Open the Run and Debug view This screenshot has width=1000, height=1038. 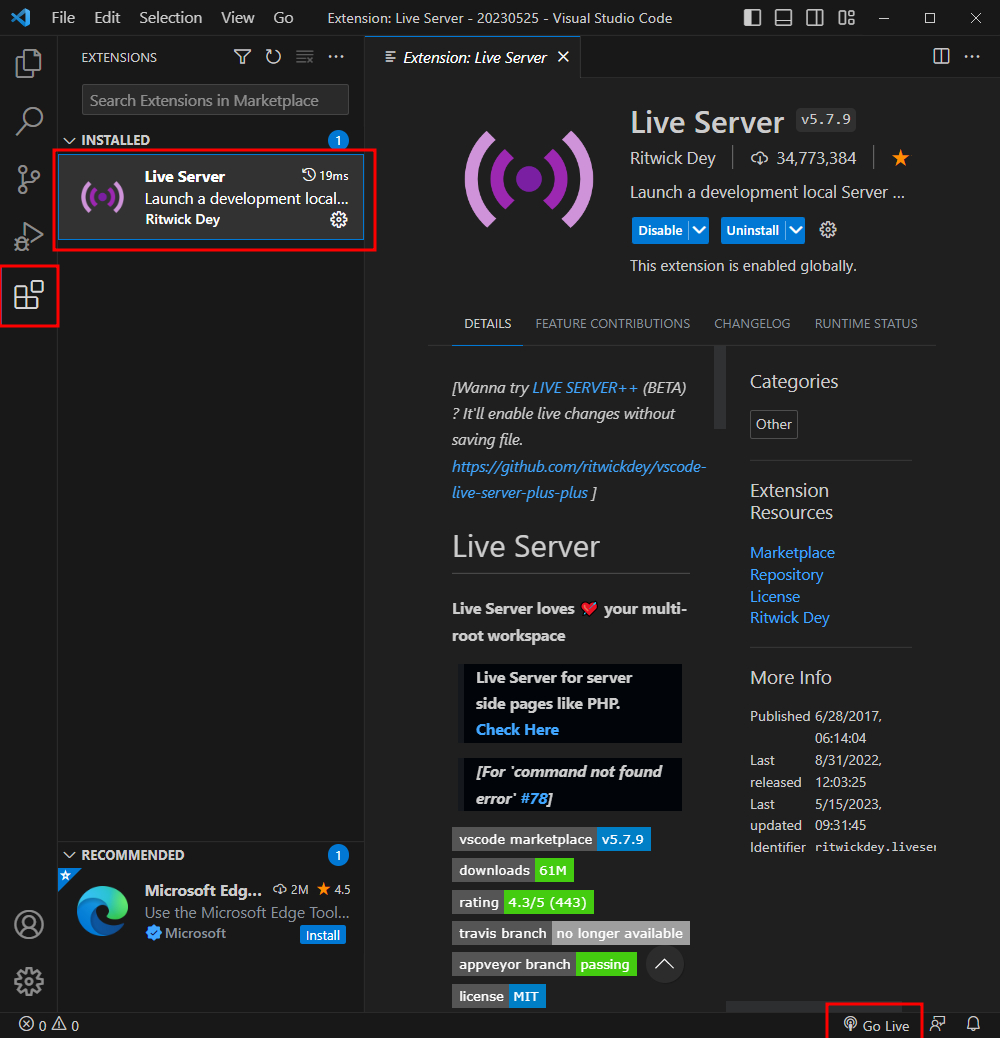coord(28,236)
